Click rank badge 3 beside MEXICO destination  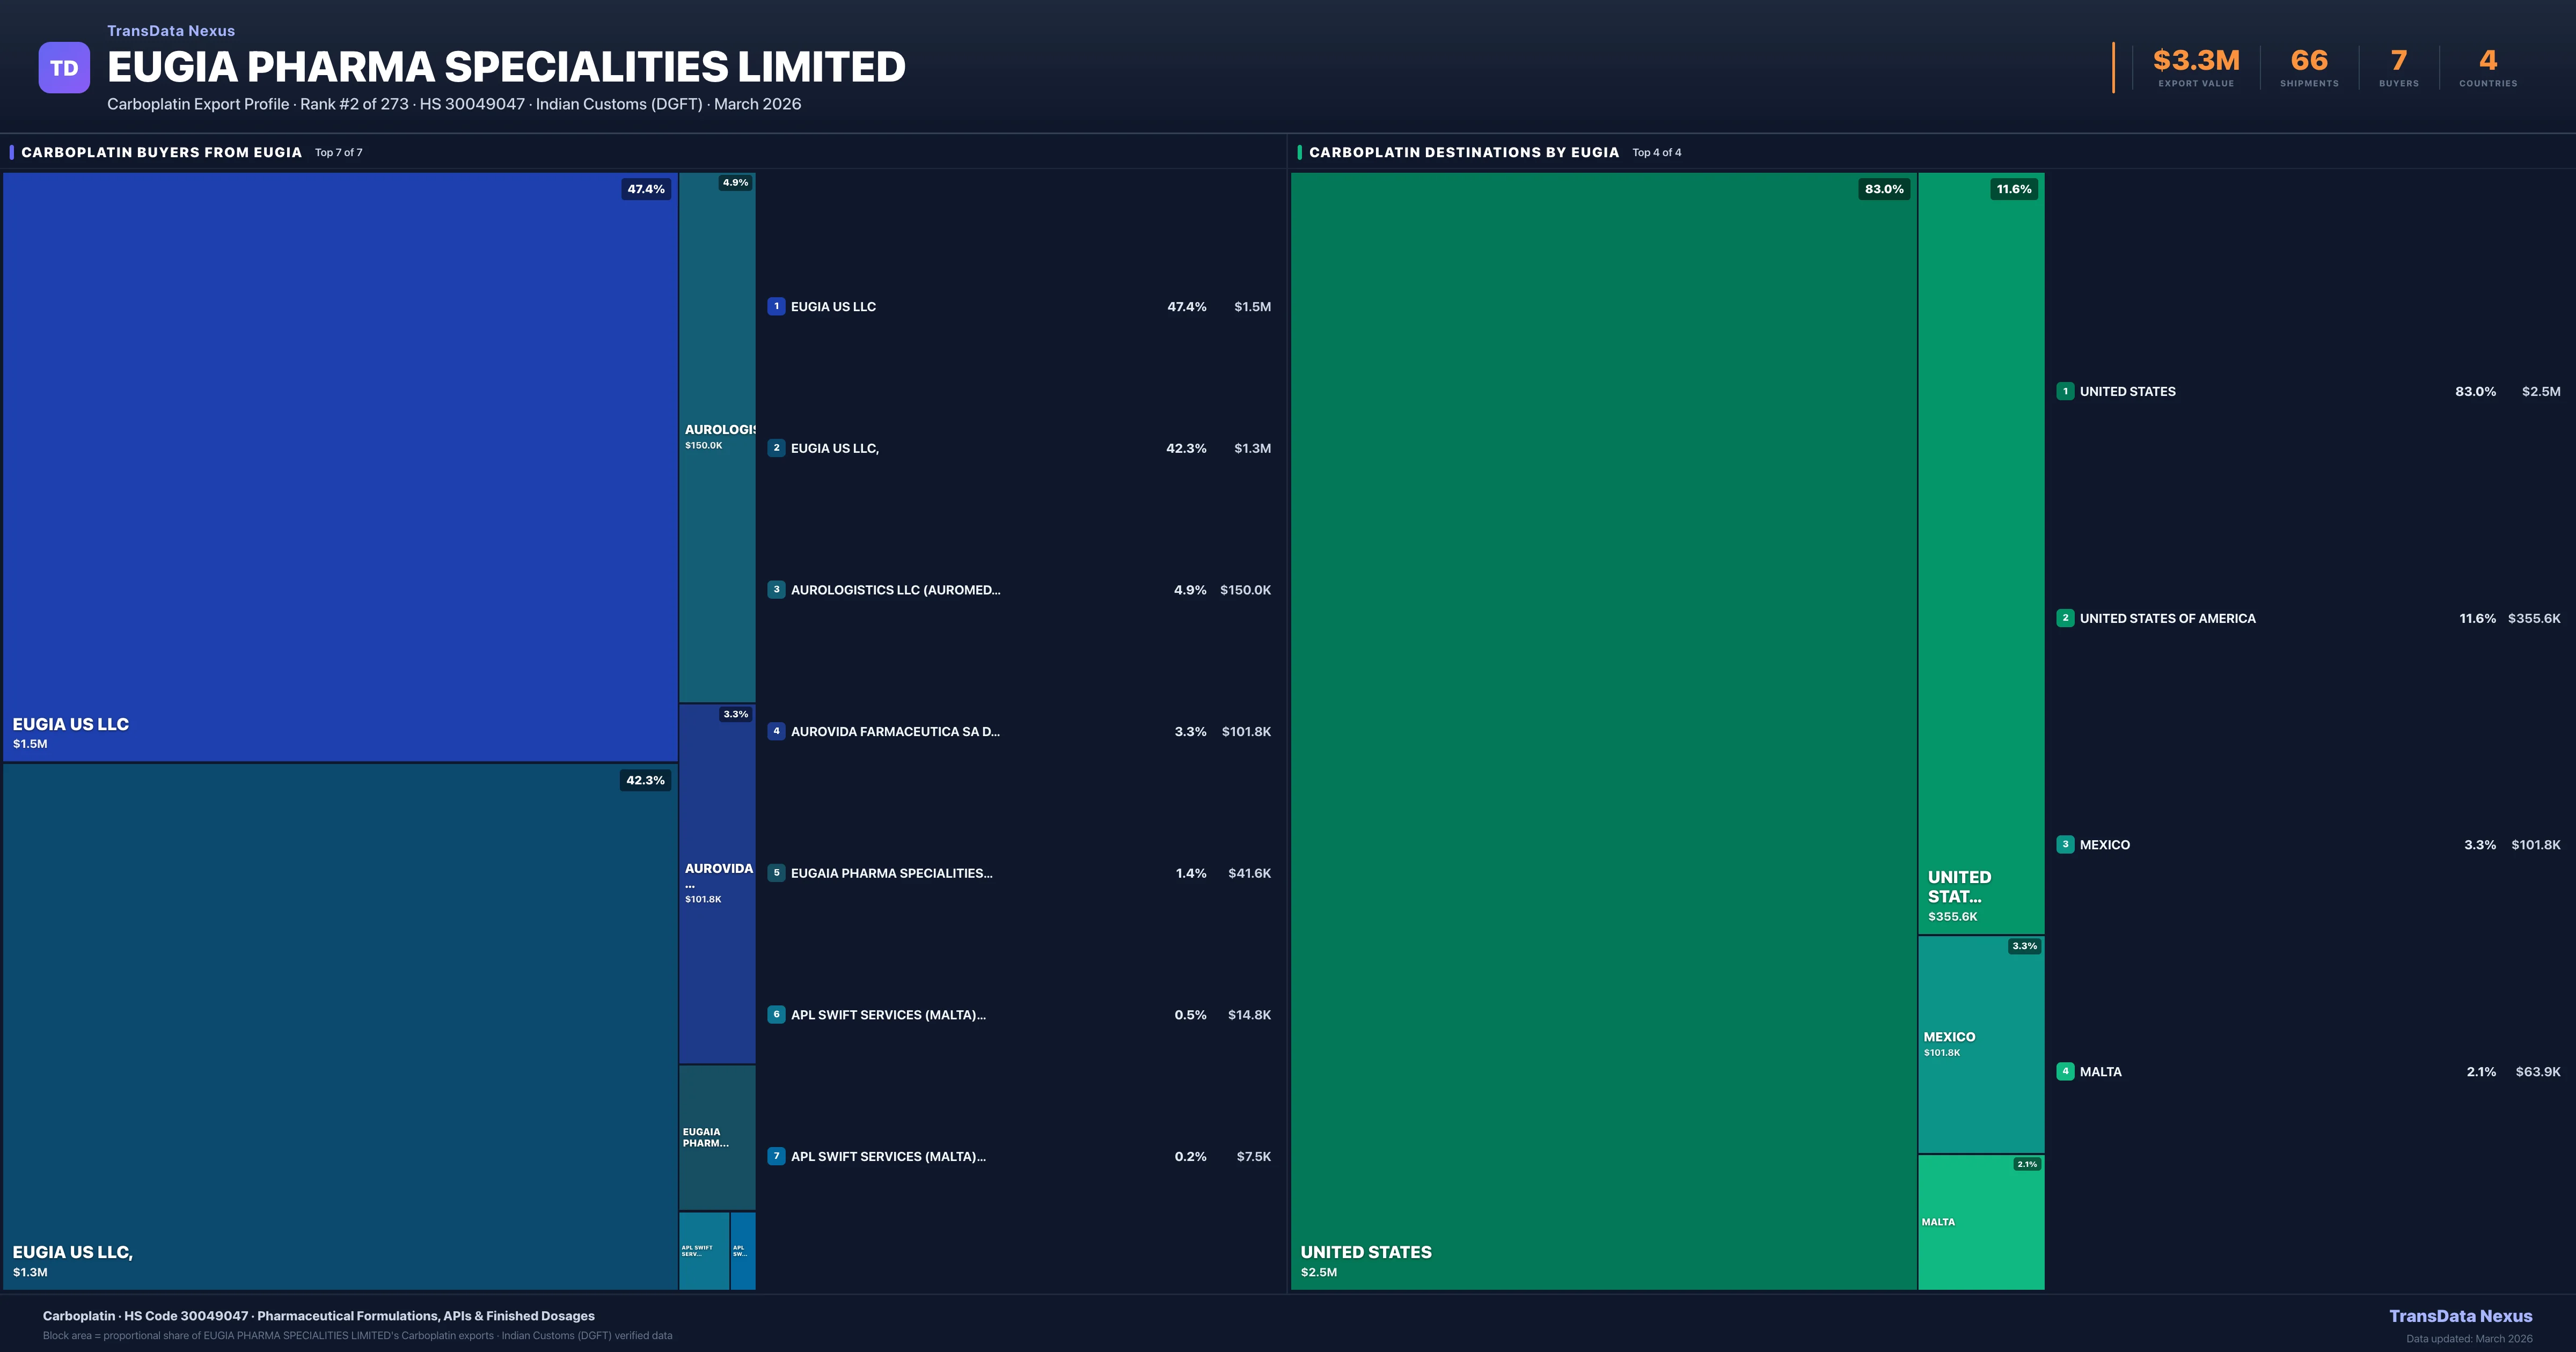click(x=2065, y=845)
